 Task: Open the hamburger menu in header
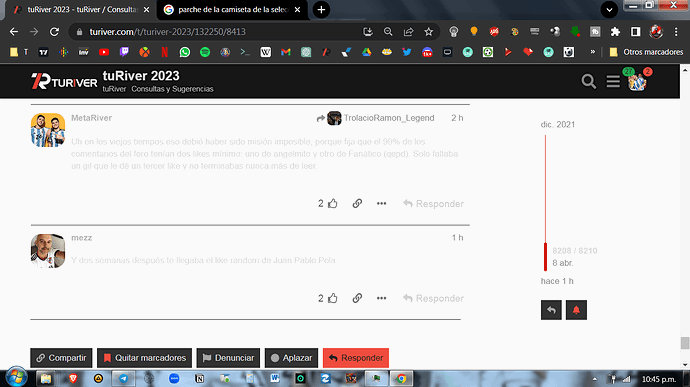[613, 81]
